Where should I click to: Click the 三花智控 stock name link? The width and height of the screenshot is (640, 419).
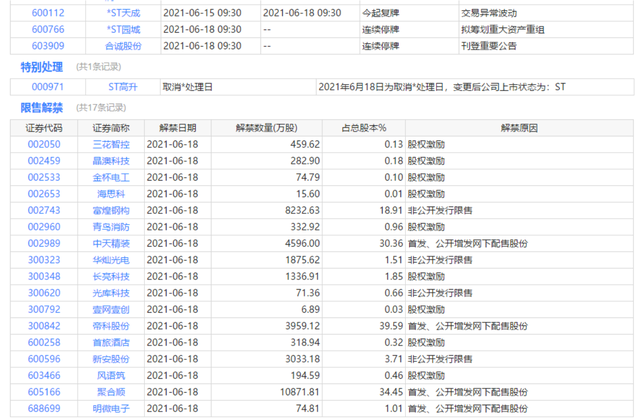pyautogui.click(x=111, y=144)
